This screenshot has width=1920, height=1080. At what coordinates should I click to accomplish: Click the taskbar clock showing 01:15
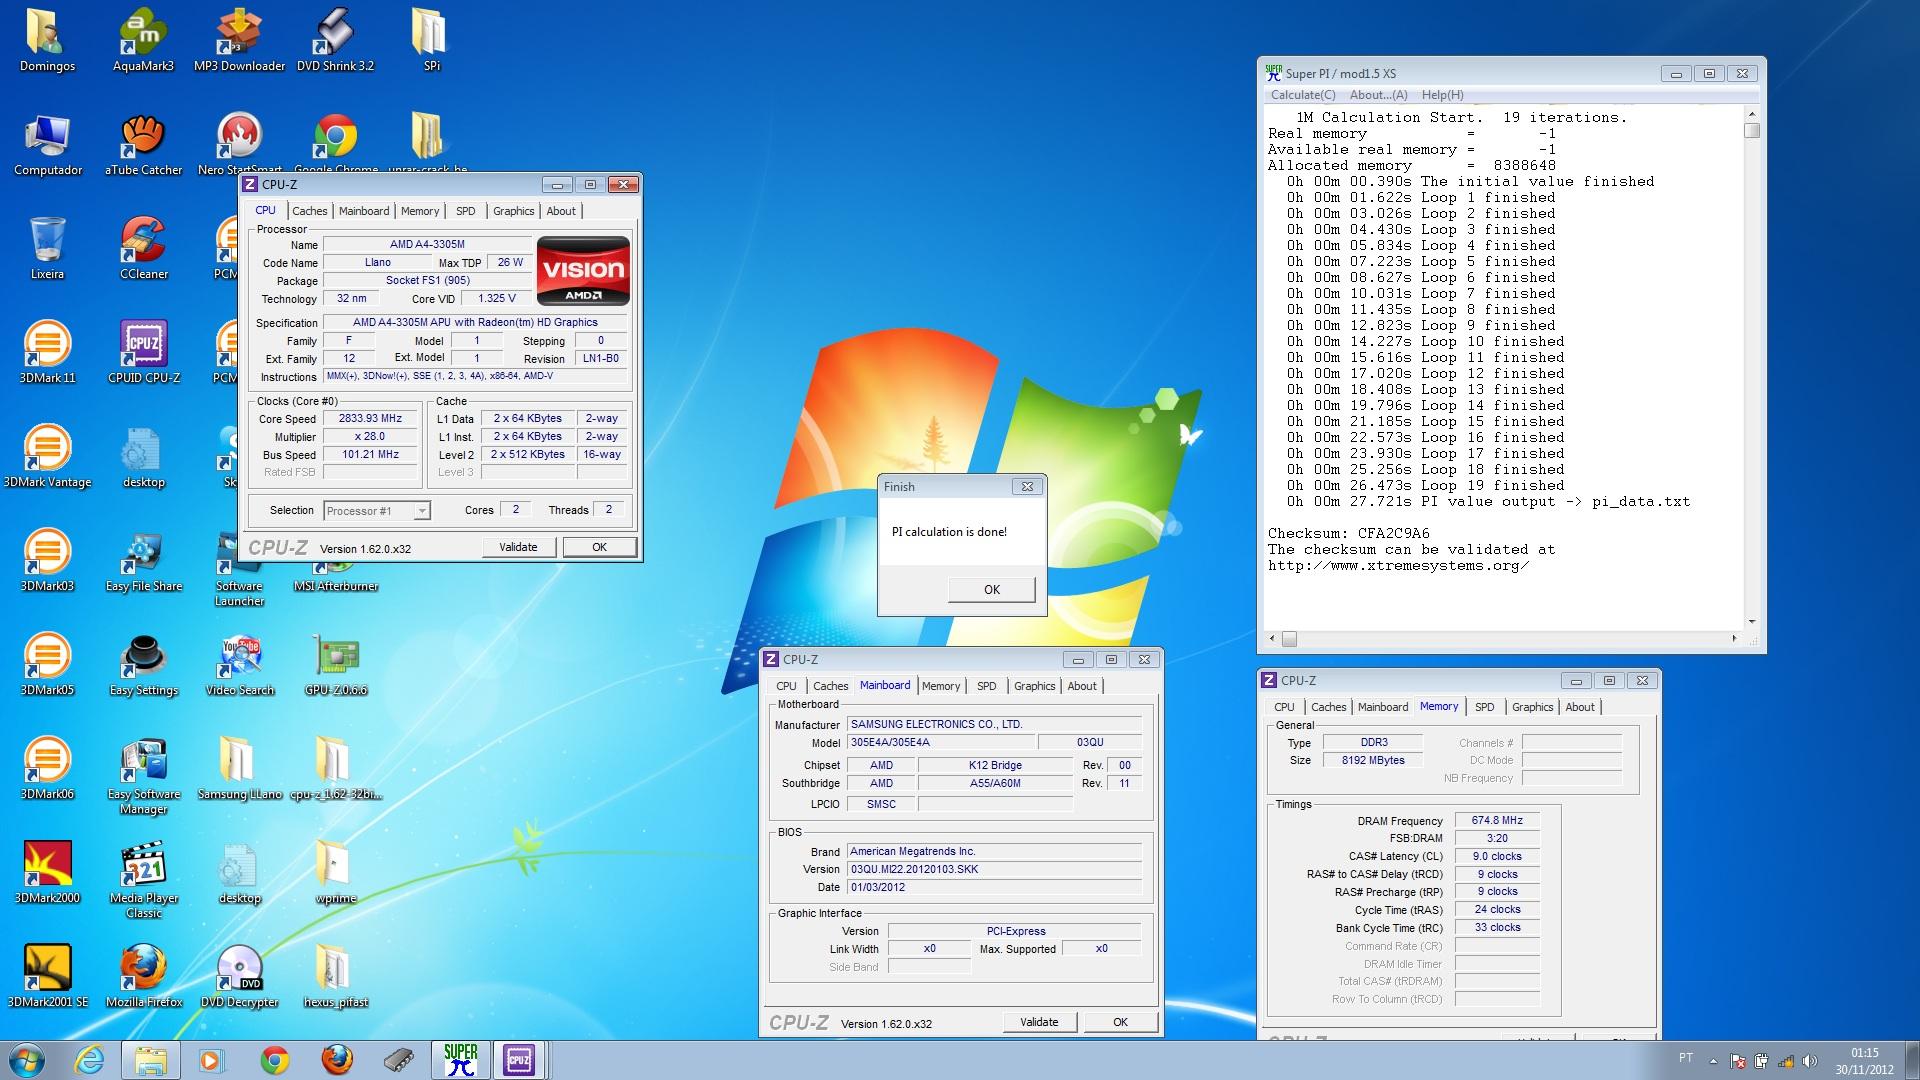coord(1863,1061)
